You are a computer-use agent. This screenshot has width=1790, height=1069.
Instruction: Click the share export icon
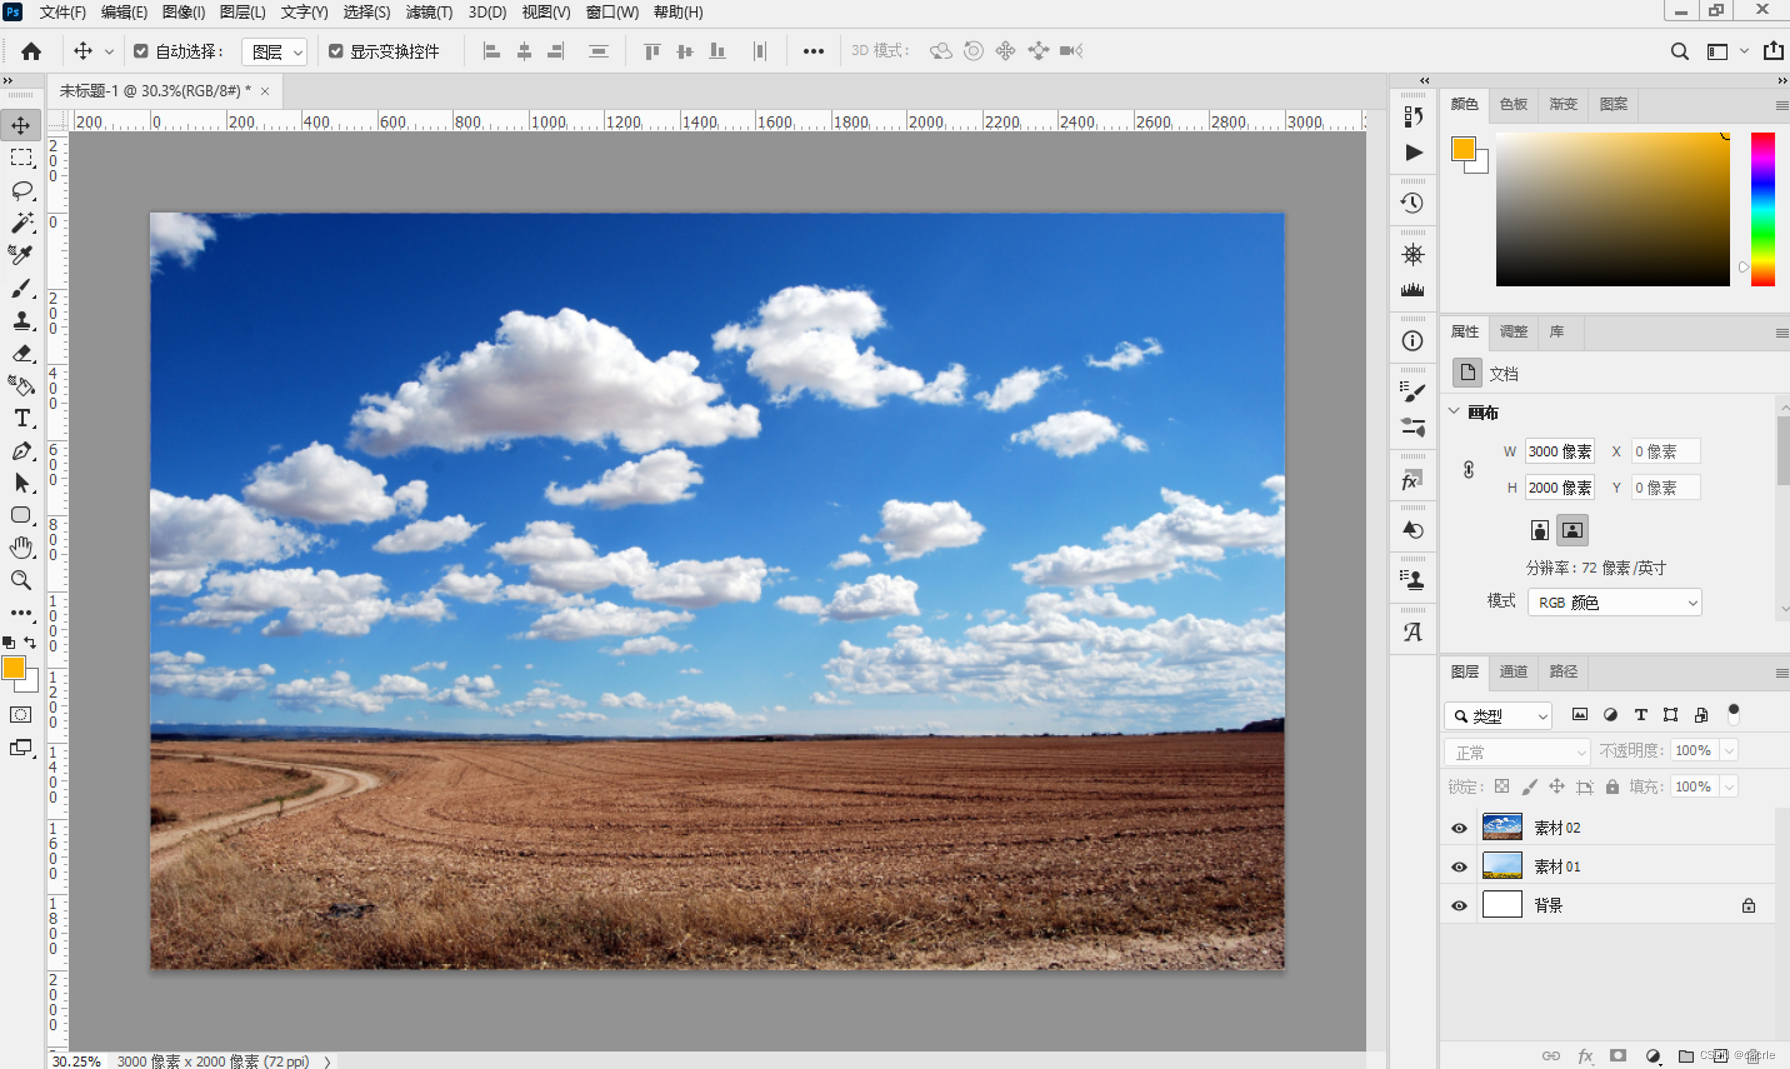pos(1773,50)
